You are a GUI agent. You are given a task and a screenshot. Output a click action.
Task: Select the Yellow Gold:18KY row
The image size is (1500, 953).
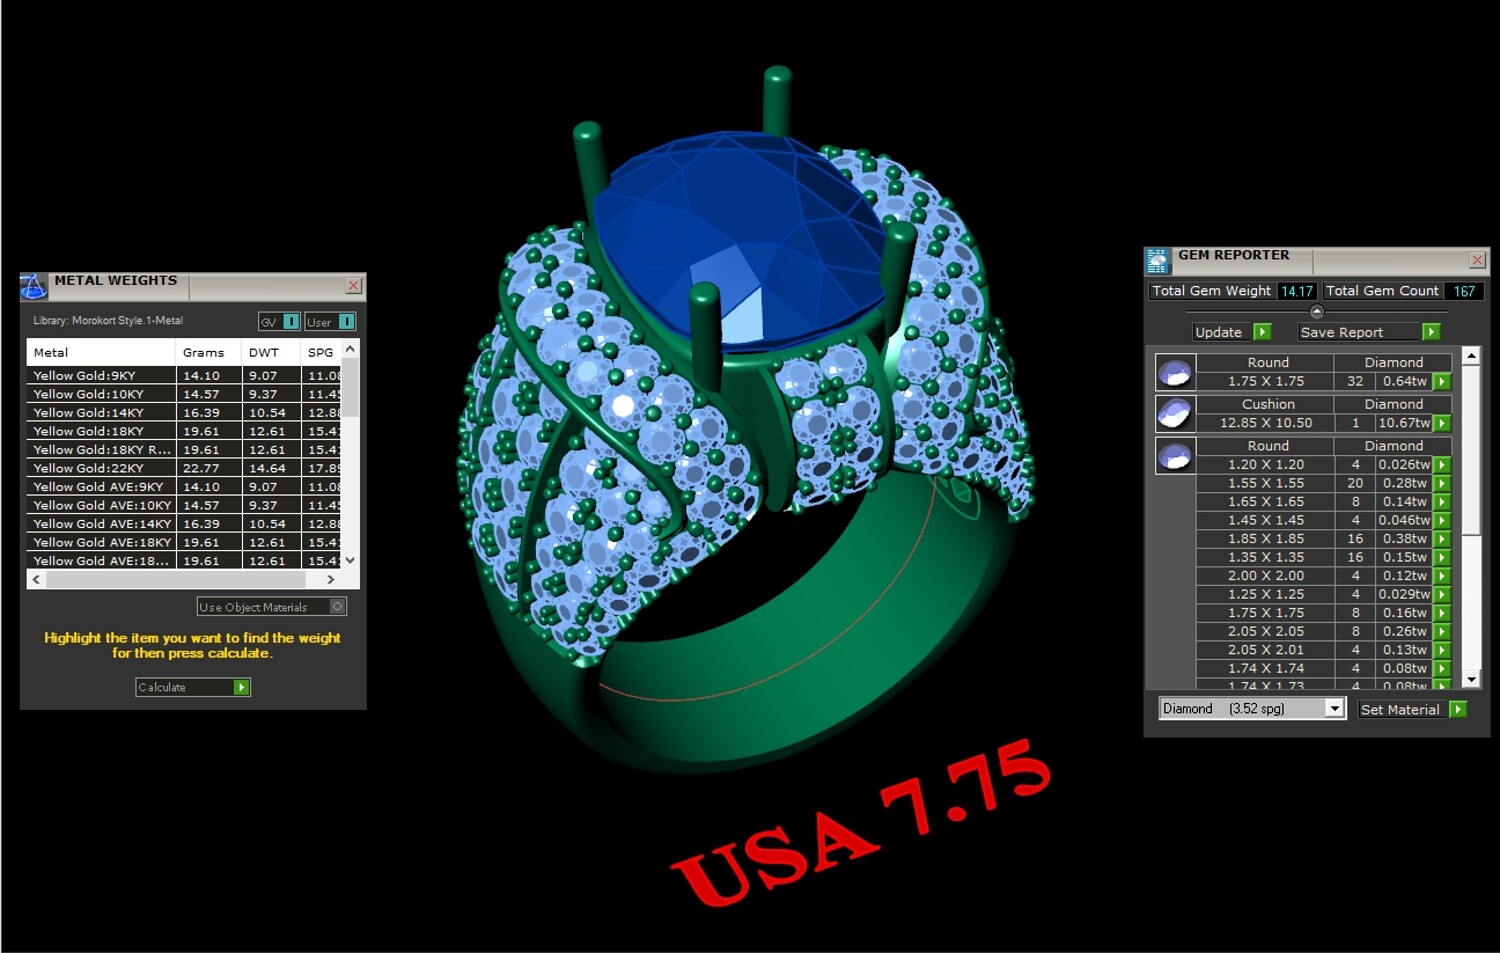(184, 432)
